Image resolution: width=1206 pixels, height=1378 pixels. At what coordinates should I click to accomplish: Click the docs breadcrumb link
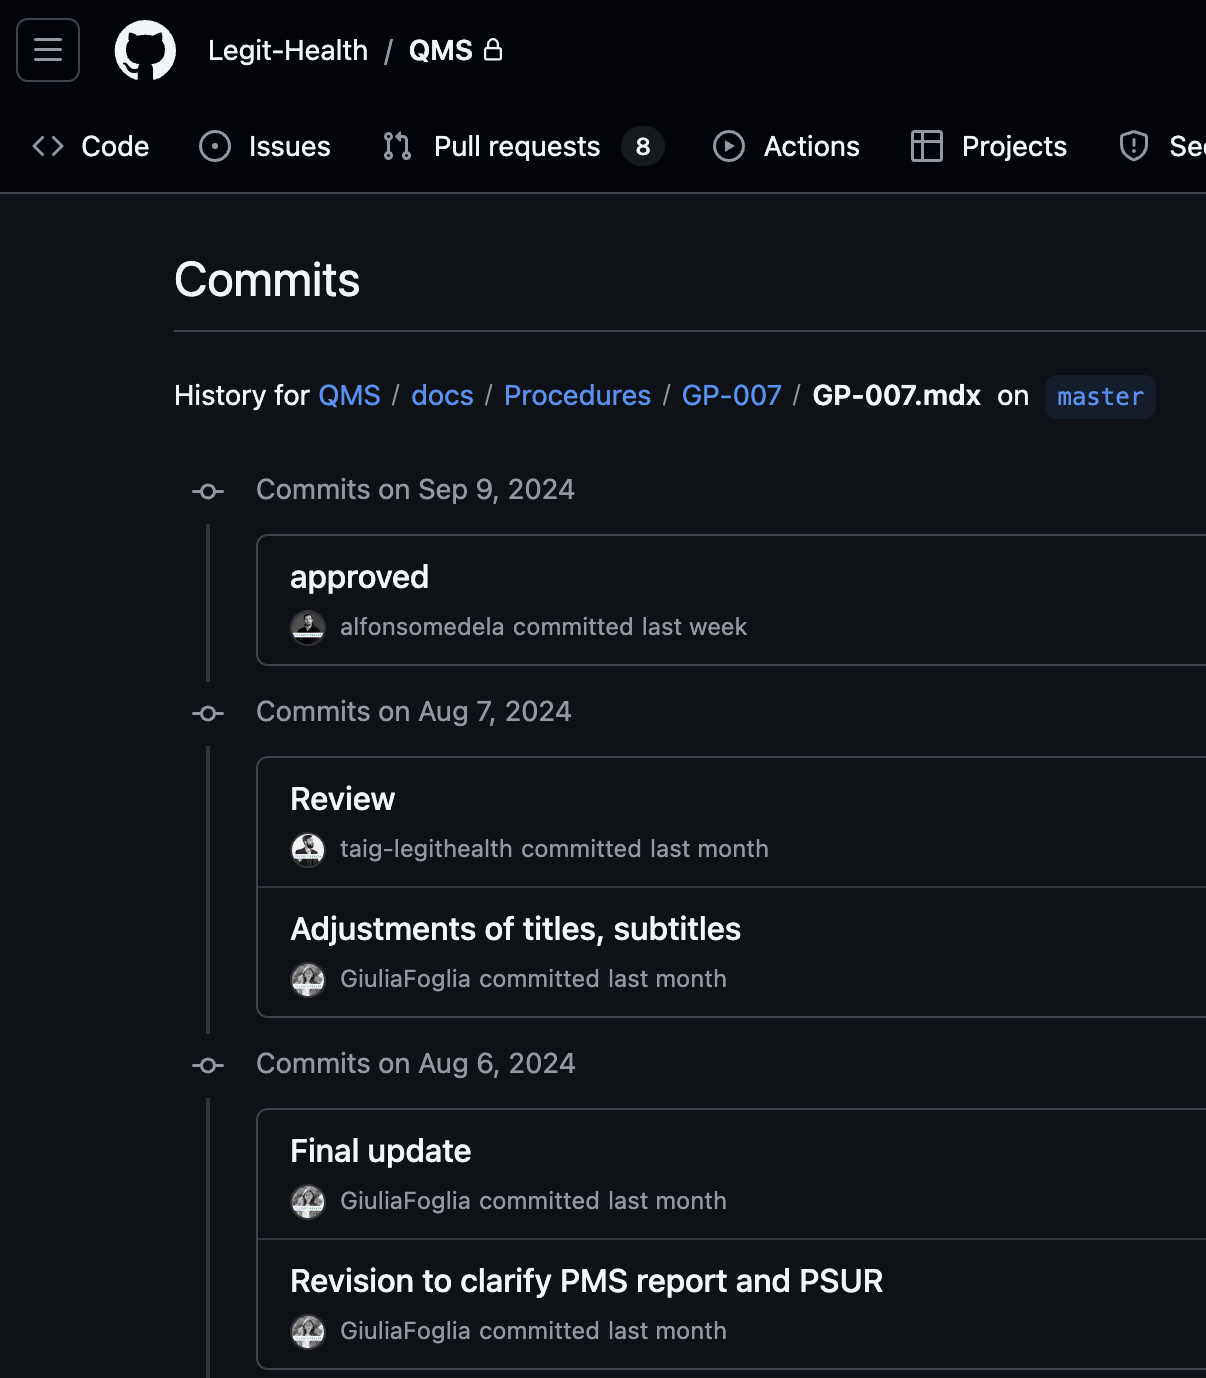point(442,396)
